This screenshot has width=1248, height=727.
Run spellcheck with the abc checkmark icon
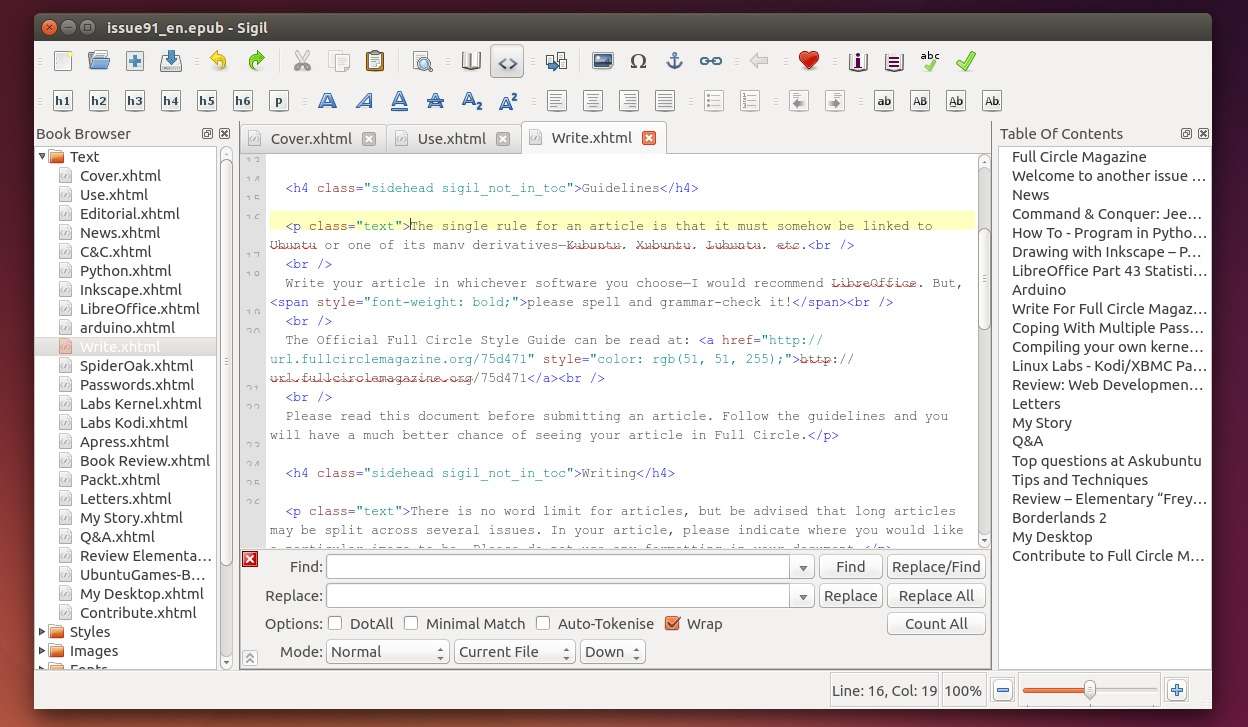click(929, 61)
